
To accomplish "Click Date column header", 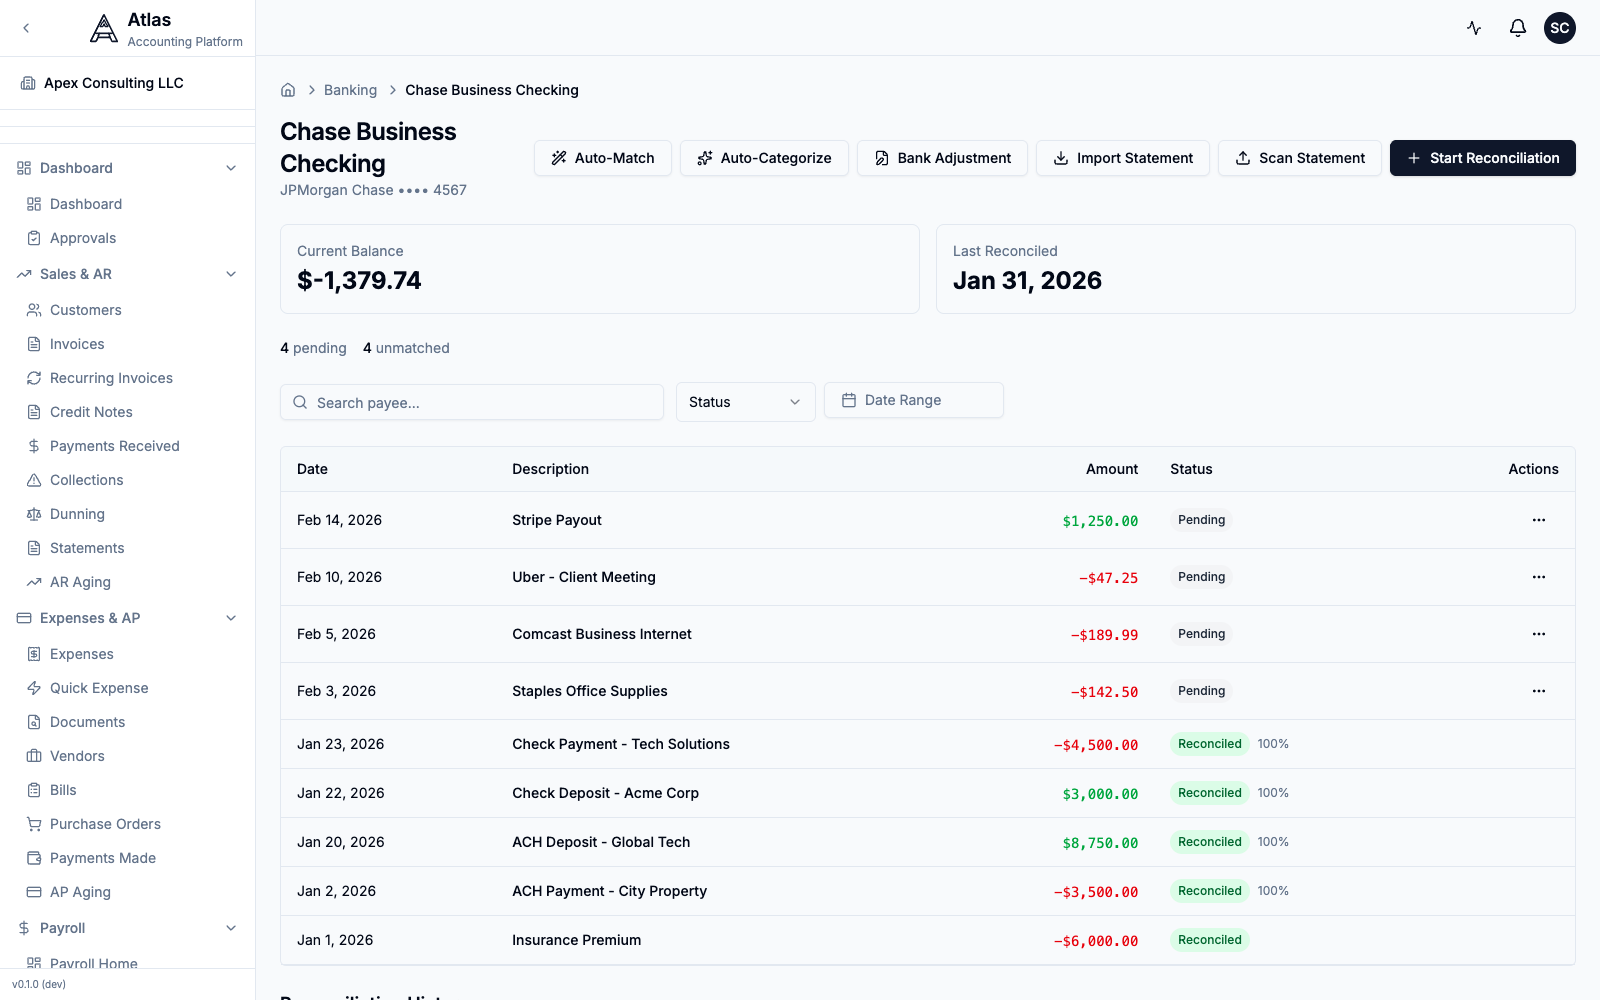I will pyautogui.click(x=312, y=469).
